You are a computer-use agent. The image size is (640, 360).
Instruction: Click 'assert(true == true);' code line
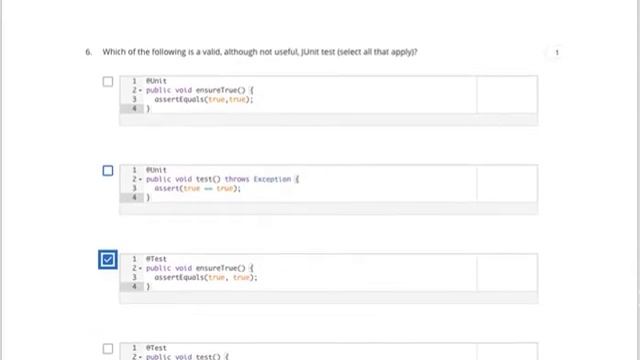(198, 188)
